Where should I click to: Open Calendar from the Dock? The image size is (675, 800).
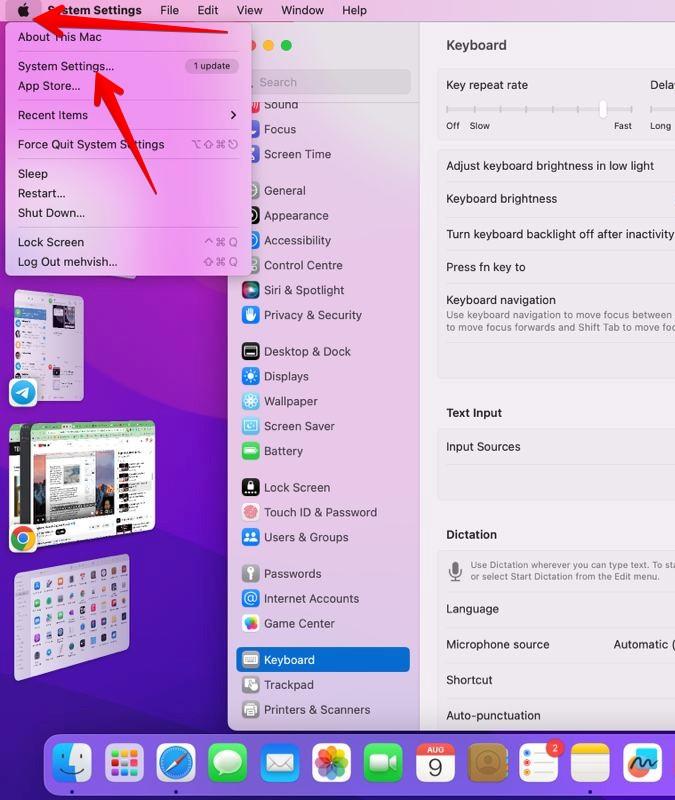pos(435,763)
